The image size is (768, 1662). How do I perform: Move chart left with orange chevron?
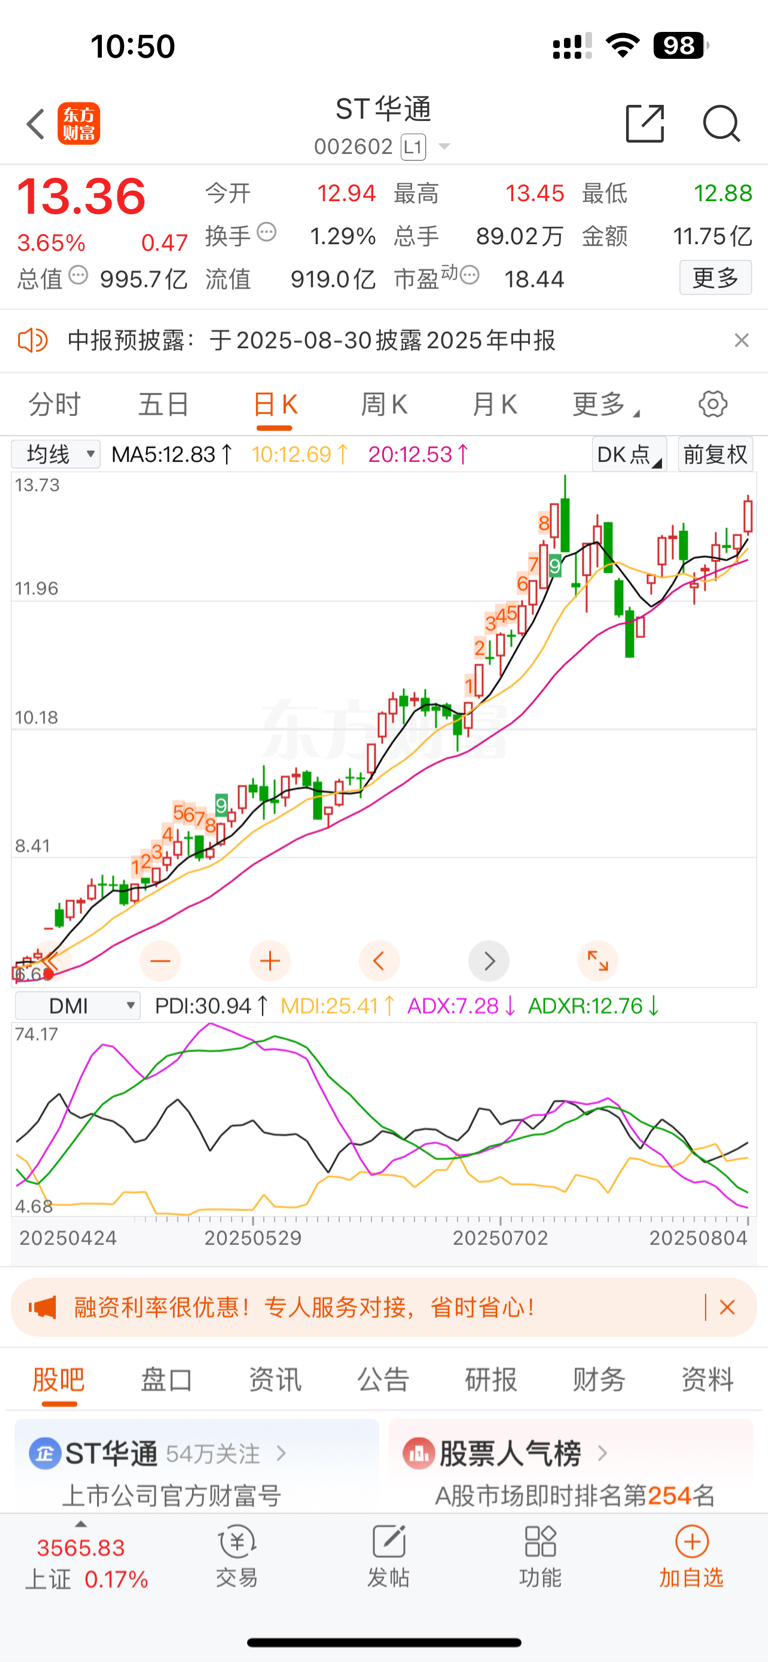379,961
